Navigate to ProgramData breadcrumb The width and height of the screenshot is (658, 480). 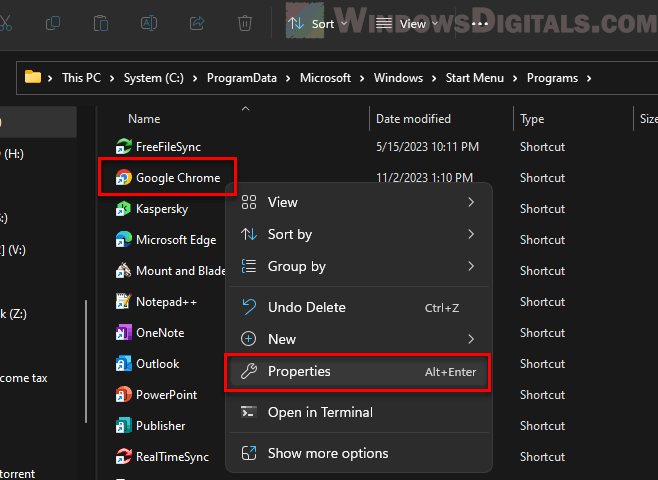242,78
